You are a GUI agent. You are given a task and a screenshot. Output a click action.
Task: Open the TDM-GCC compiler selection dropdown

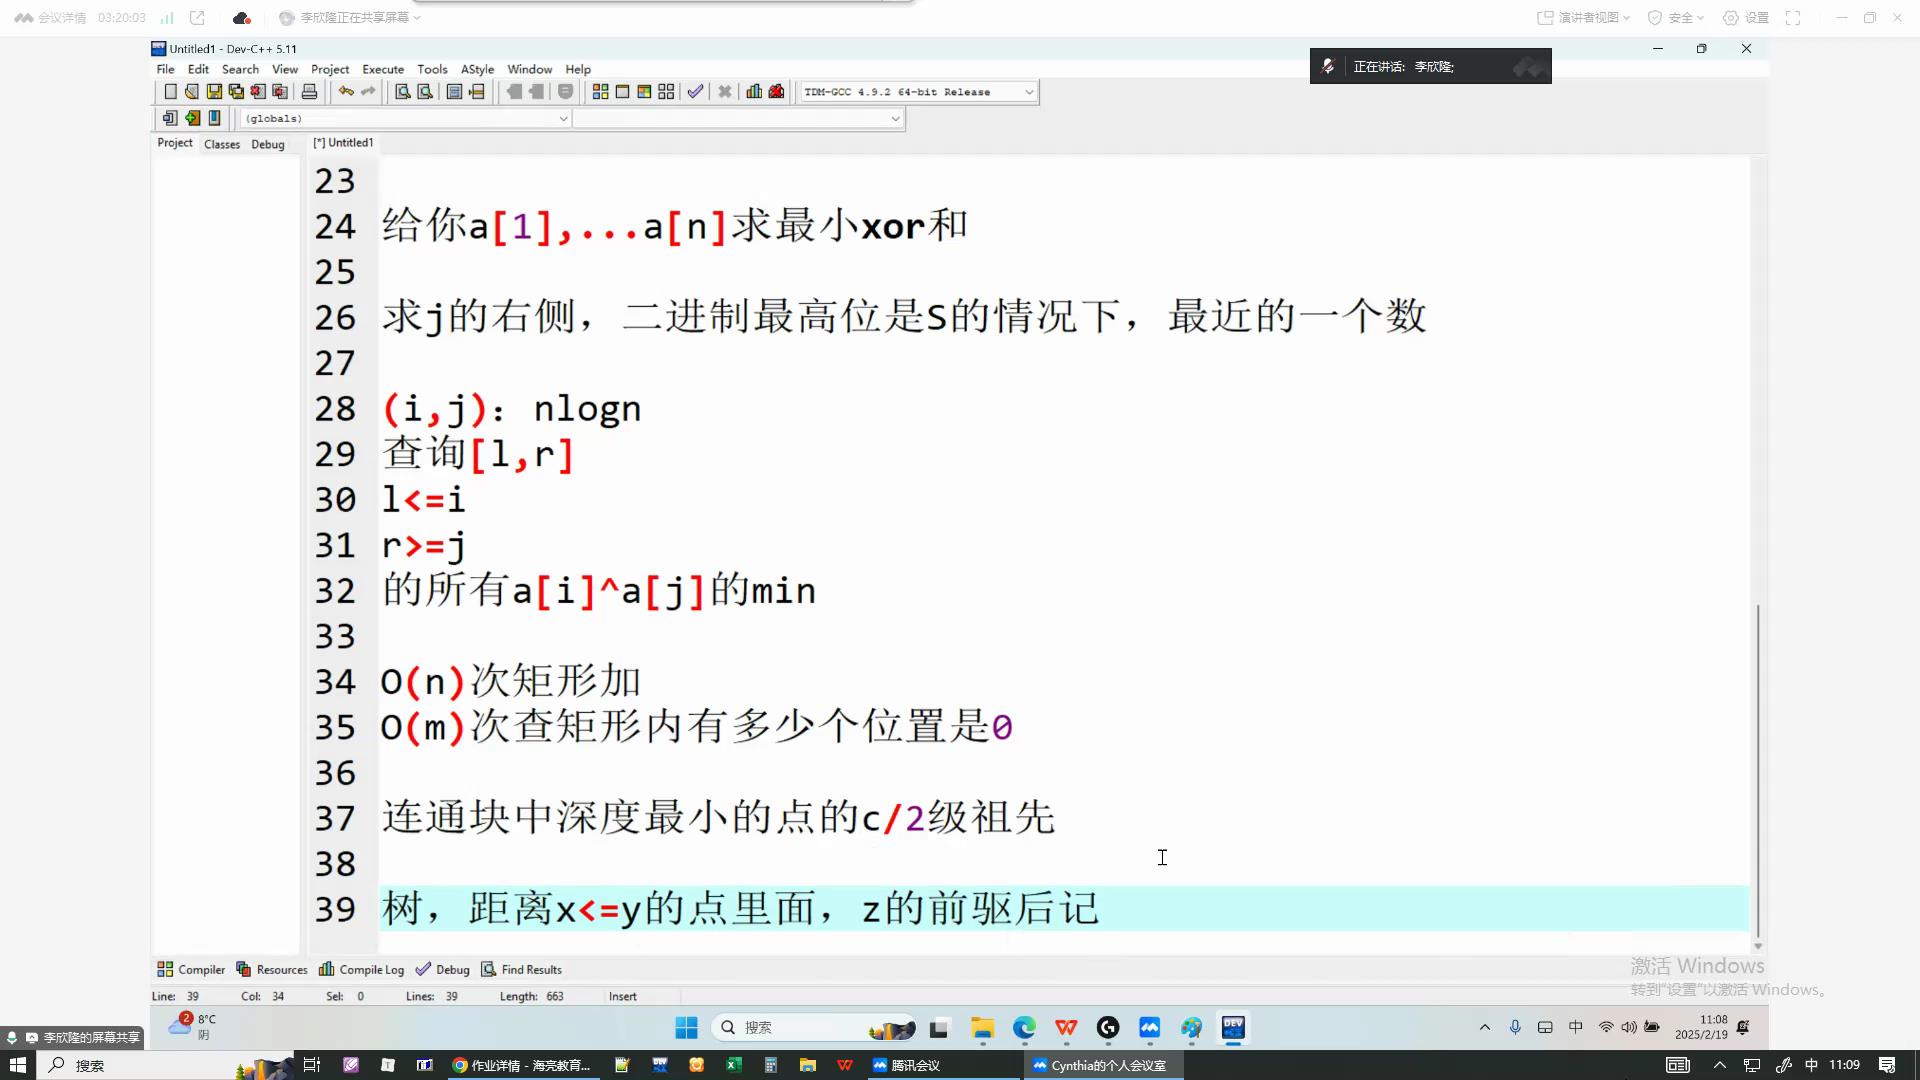1028,92
